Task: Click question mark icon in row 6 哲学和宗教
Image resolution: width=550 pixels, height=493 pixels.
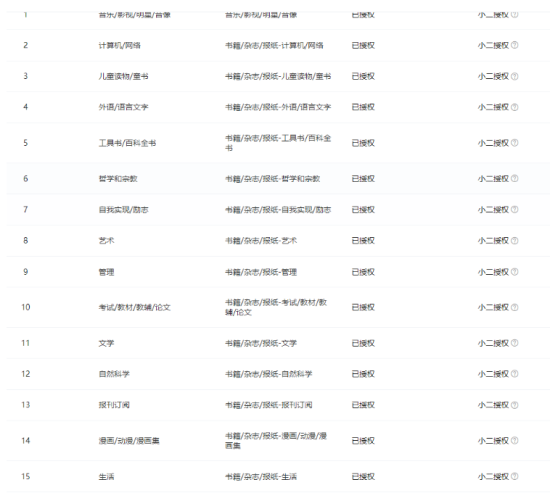Action: point(515,179)
